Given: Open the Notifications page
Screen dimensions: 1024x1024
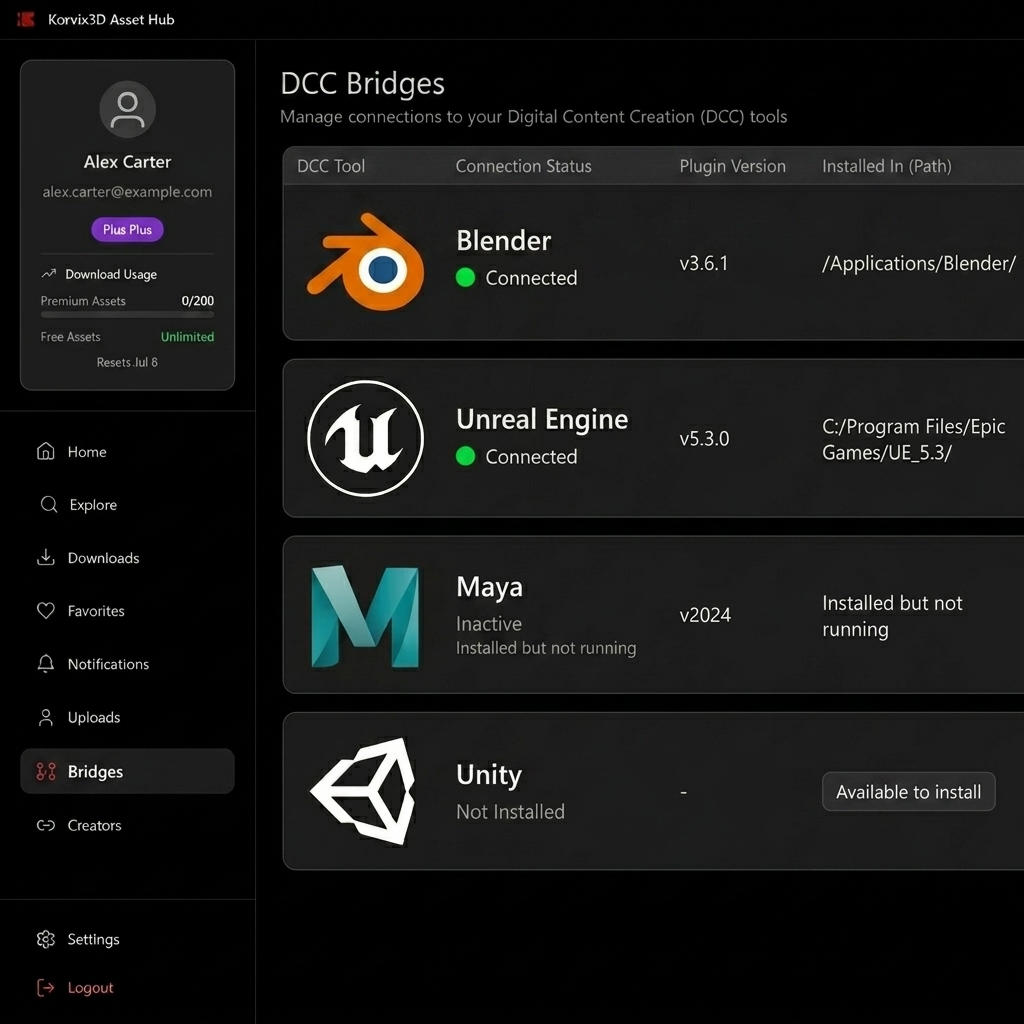Looking at the screenshot, I should pos(127,664).
